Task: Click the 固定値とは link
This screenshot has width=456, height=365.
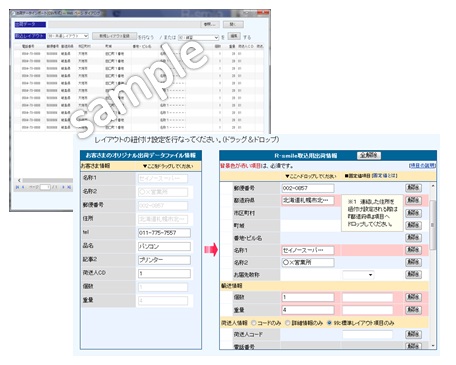Action: coord(384,175)
